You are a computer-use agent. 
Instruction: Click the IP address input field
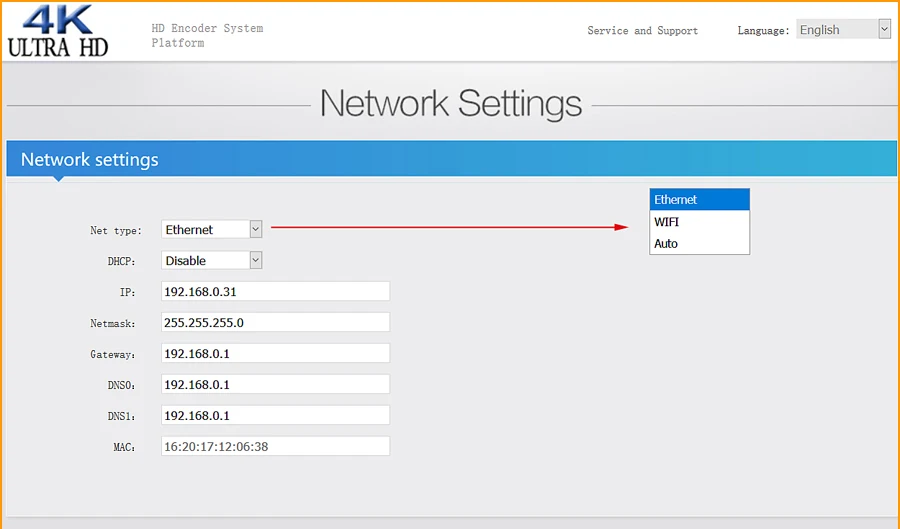pos(276,291)
